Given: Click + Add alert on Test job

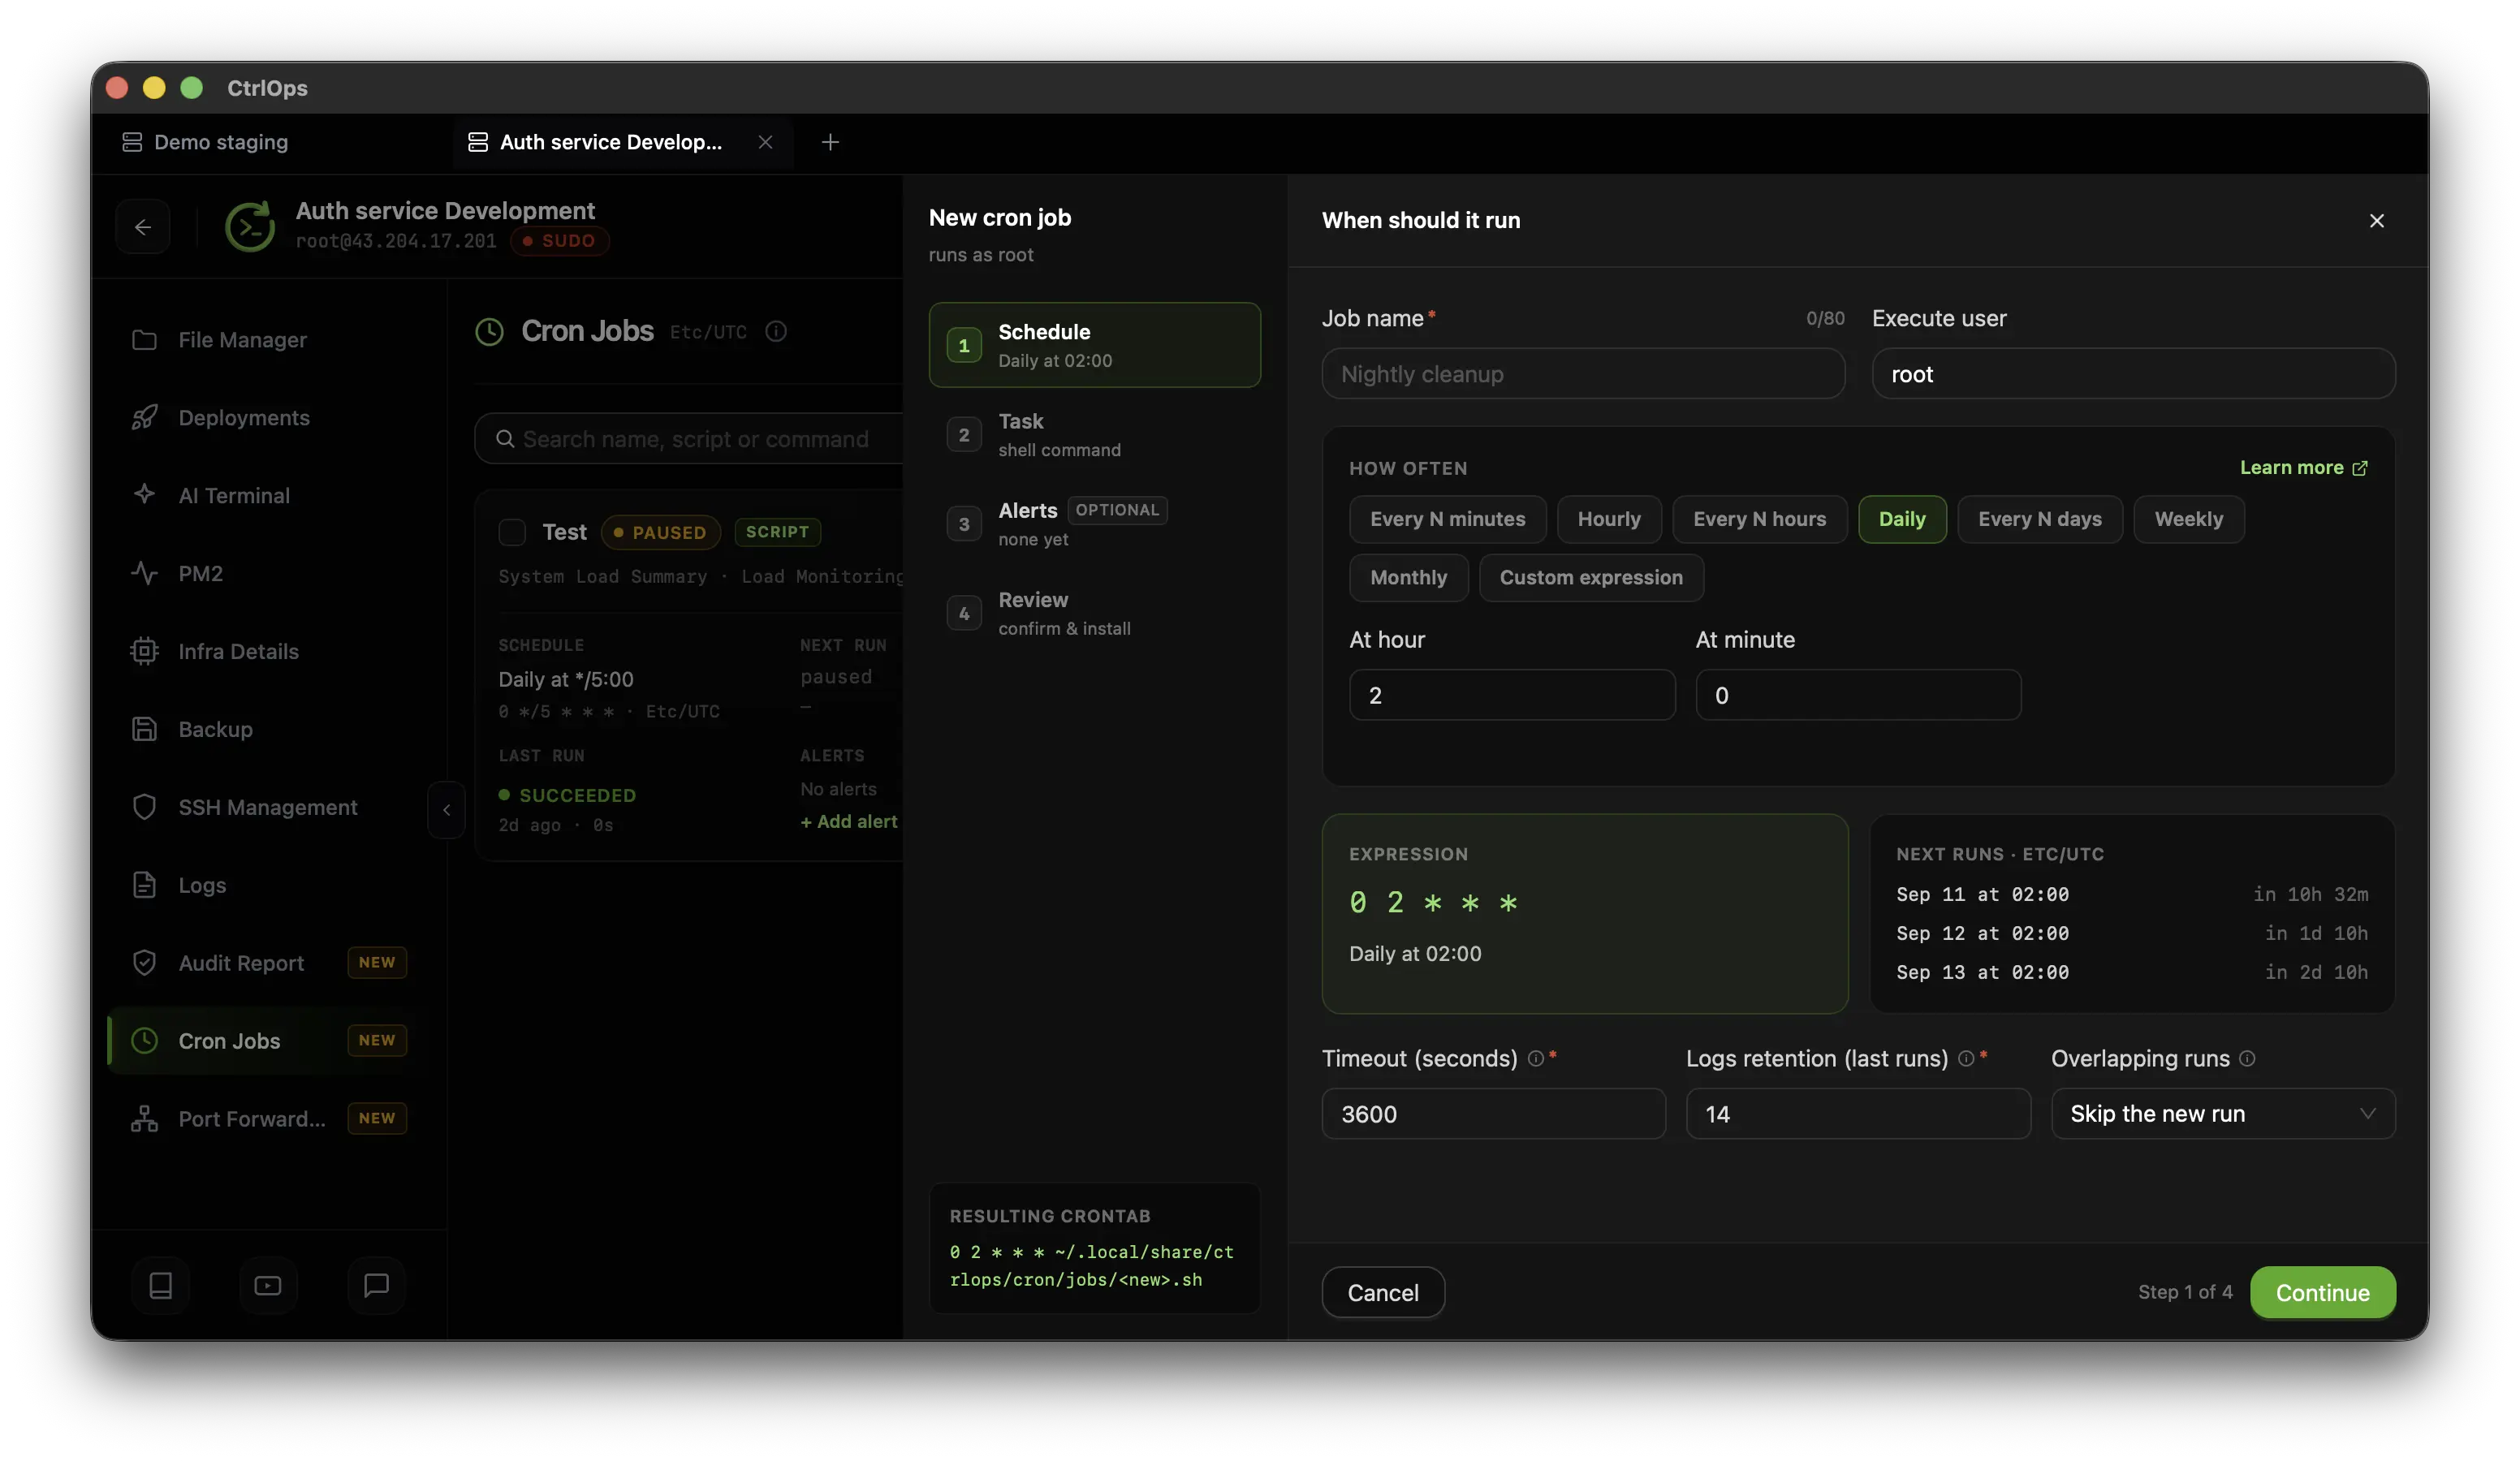Looking at the screenshot, I should pyautogui.click(x=848, y=821).
